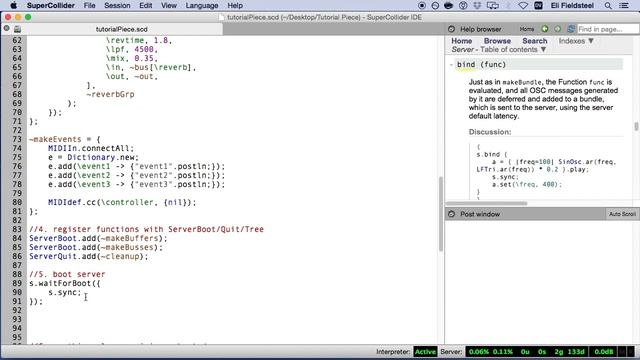Click the Help browser dock panel menu icon

pos(451,29)
